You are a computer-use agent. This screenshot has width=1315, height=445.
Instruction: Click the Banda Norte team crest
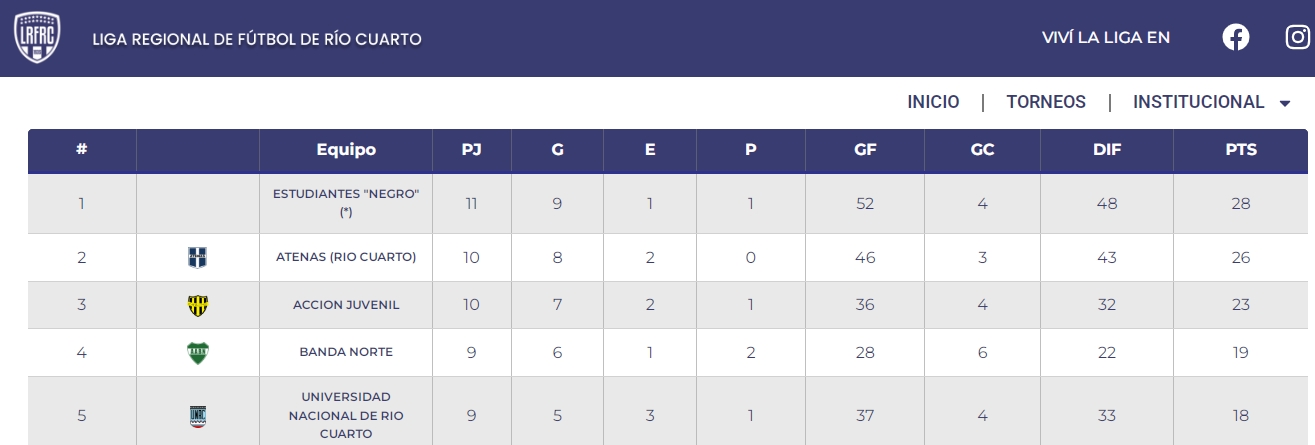(x=198, y=353)
